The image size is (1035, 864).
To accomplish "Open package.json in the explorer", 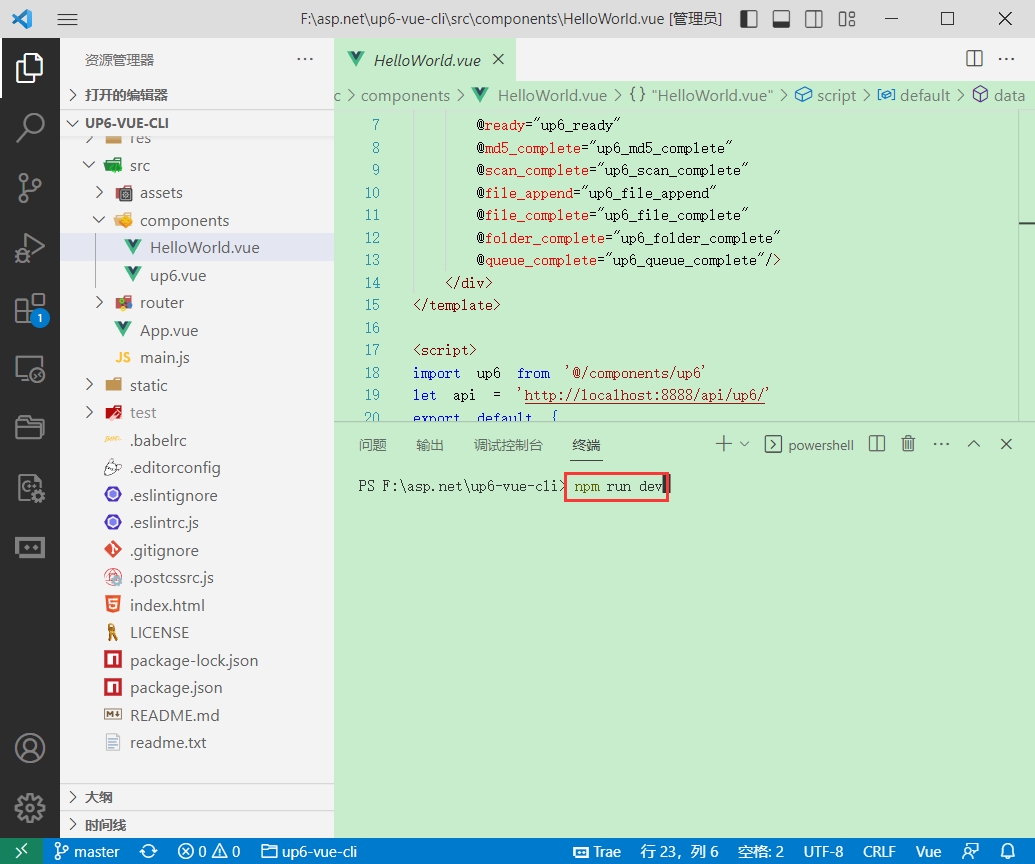I will pos(176,688).
